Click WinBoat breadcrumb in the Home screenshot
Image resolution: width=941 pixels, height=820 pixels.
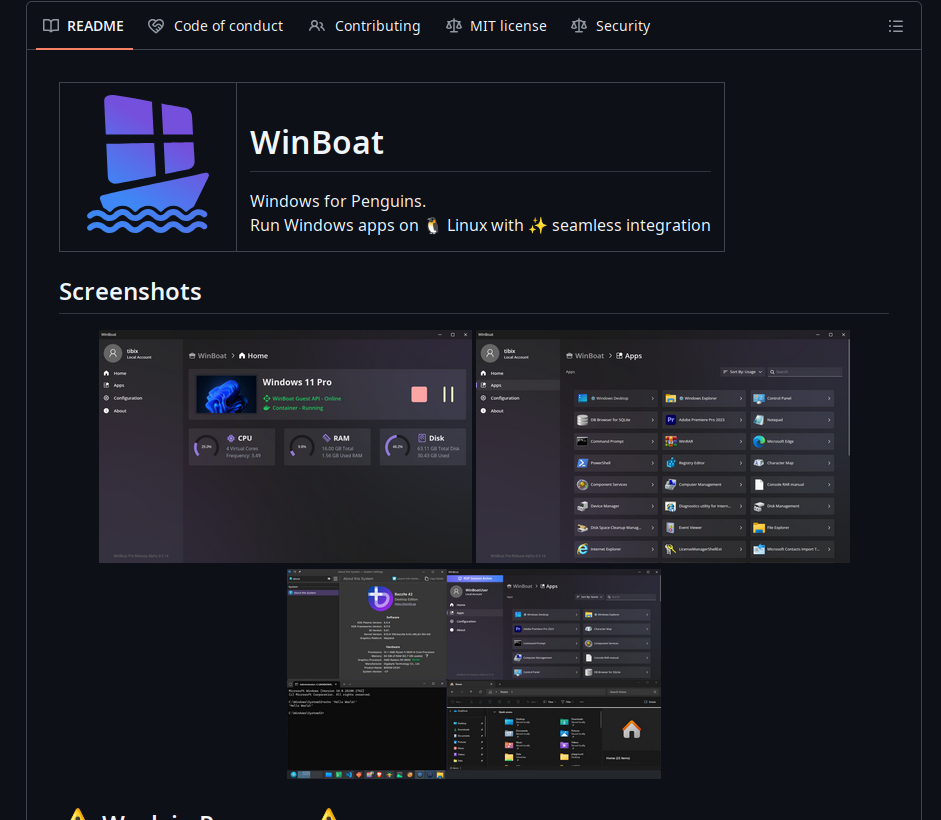coord(208,356)
